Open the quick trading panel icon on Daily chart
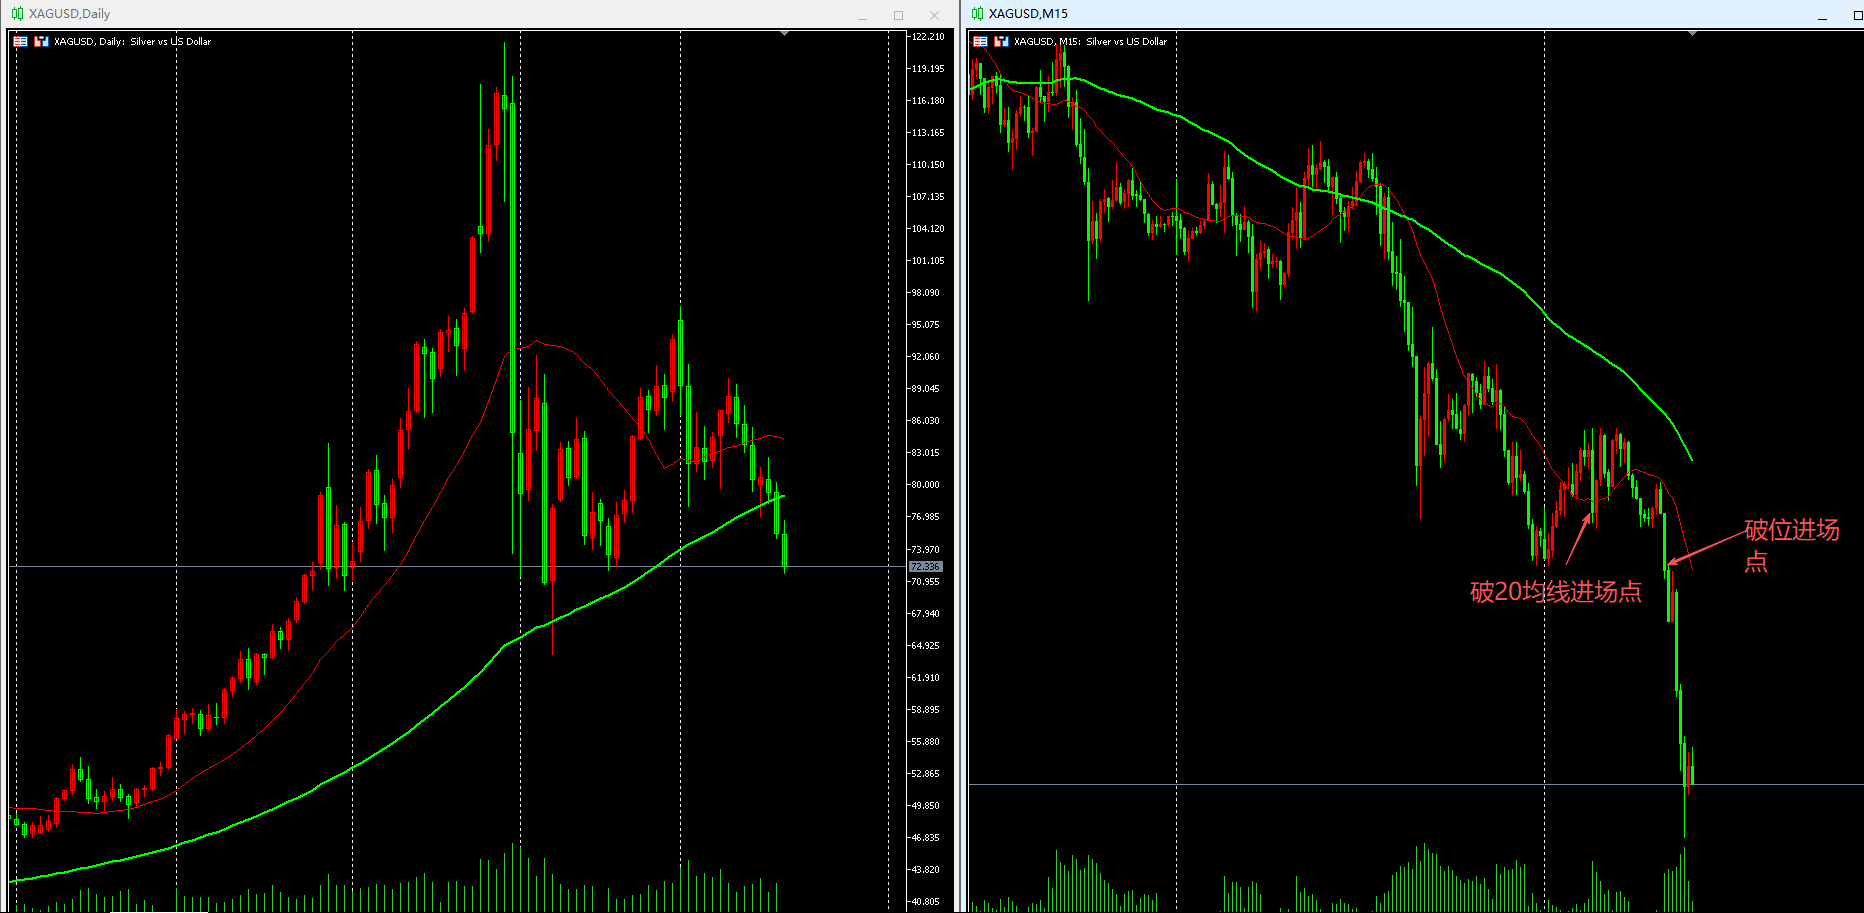Viewport: 1864px width, 913px height. tap(20, 42)
